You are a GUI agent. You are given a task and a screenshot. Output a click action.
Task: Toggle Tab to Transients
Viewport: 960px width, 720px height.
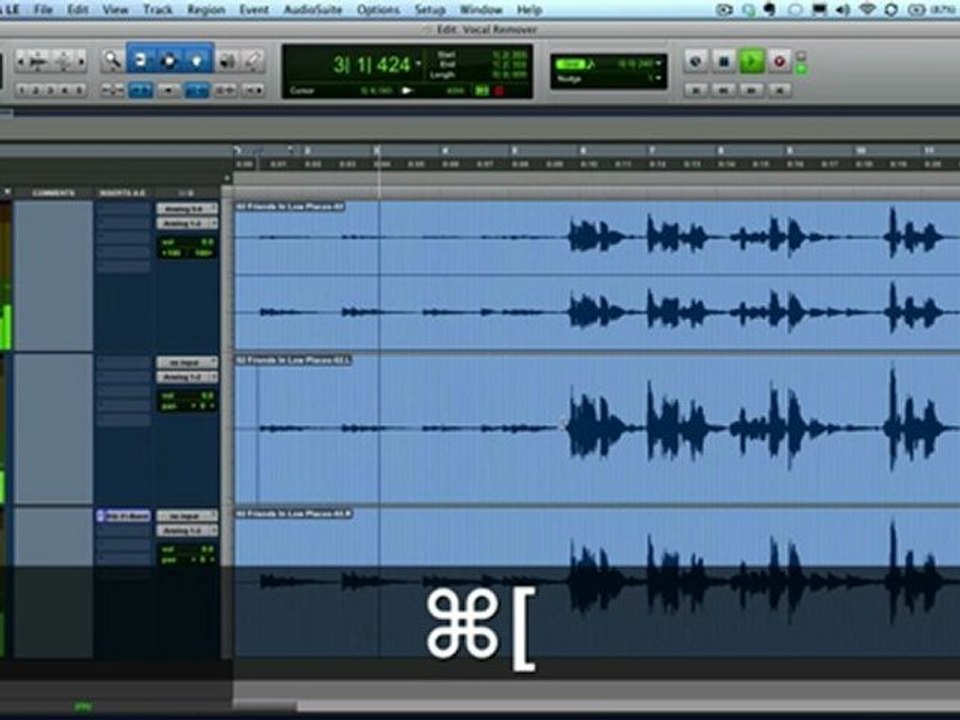point(141,91)
